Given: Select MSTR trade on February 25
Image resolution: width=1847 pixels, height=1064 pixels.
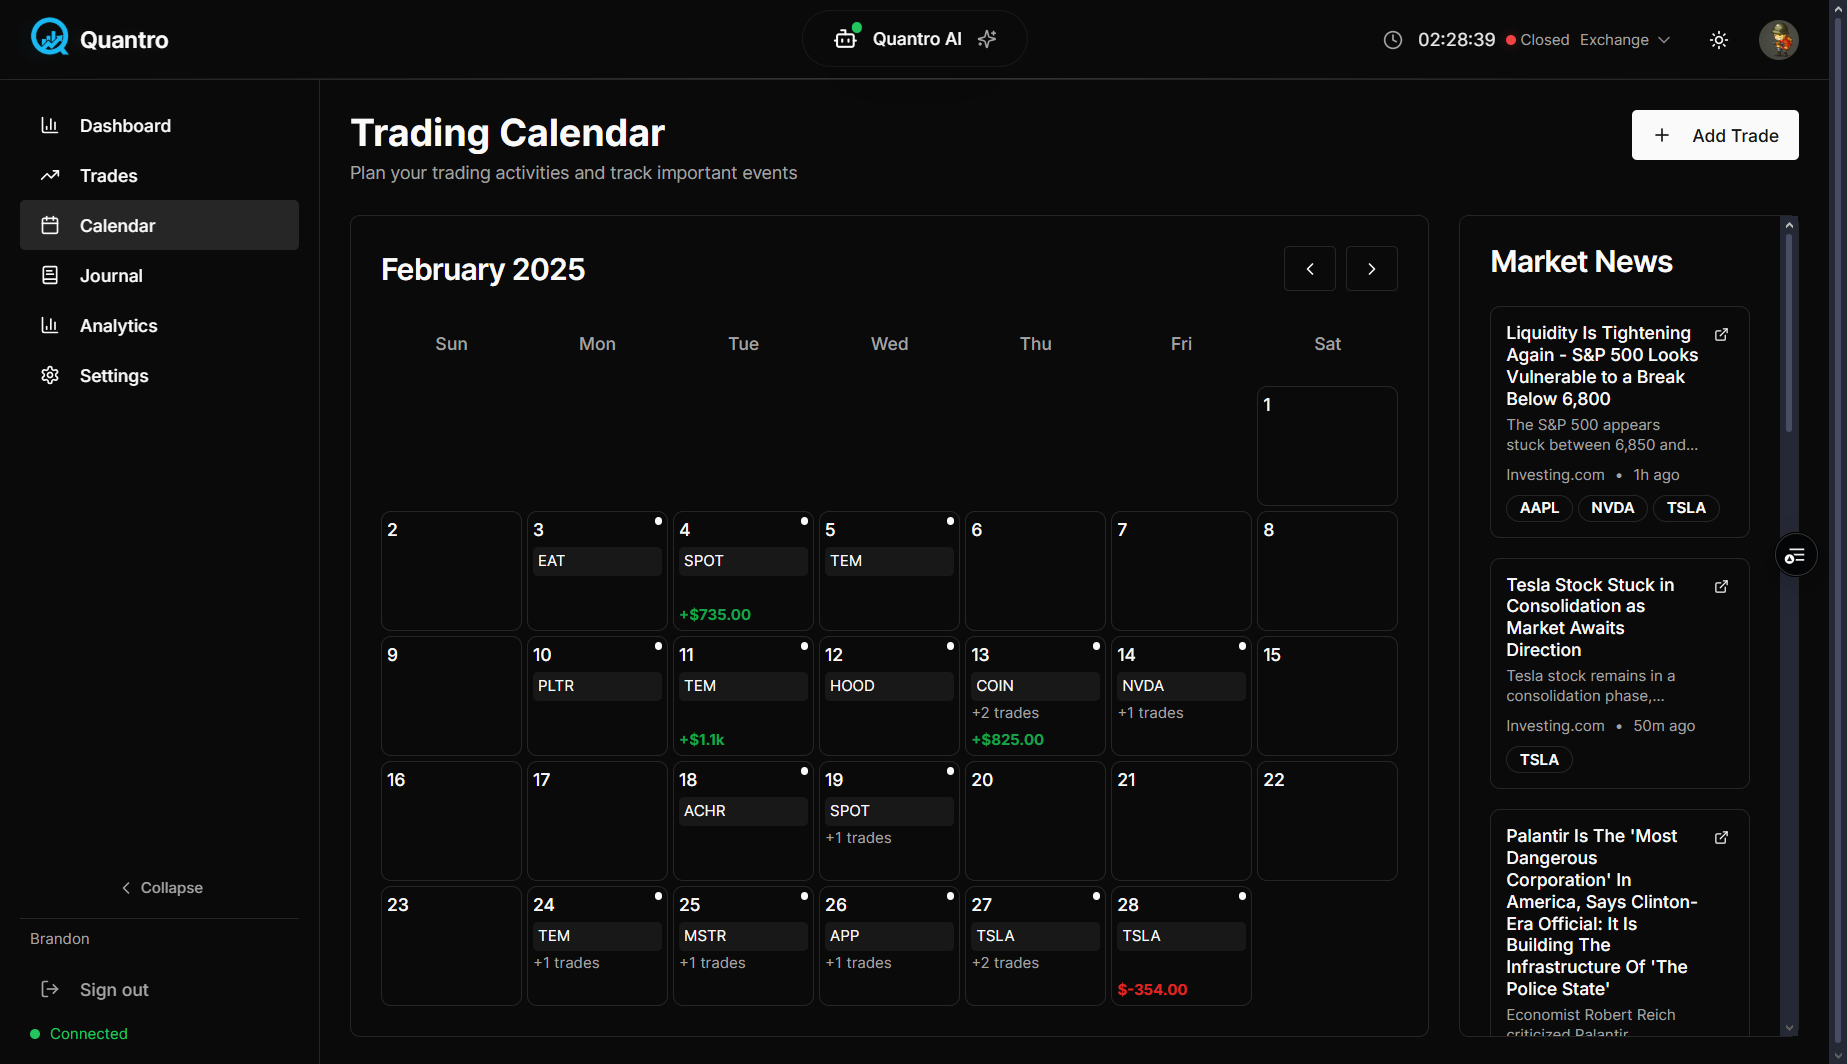Looking at the screenshot, I should (x=743, y=936).
